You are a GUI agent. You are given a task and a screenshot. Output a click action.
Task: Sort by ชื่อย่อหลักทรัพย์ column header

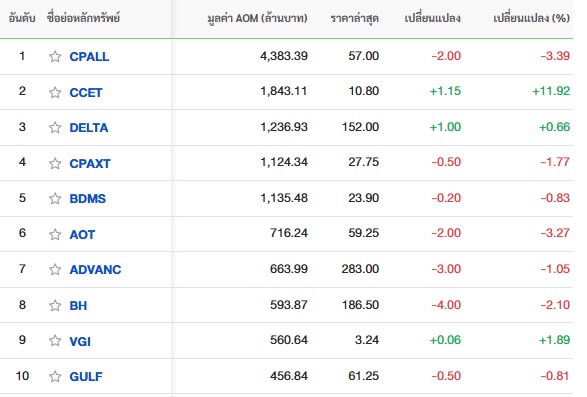tap(83, 18)
